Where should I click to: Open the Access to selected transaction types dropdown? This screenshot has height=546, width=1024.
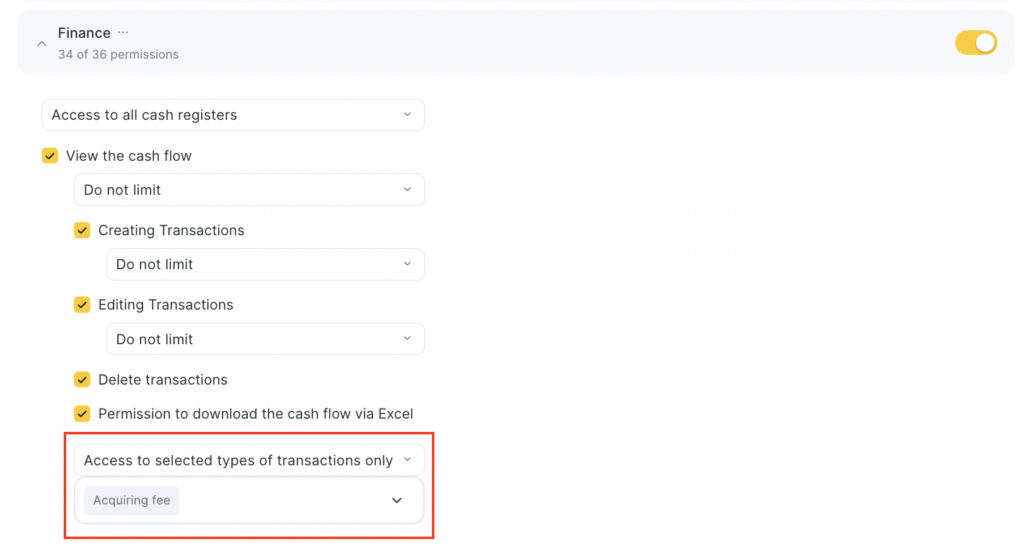248,461
